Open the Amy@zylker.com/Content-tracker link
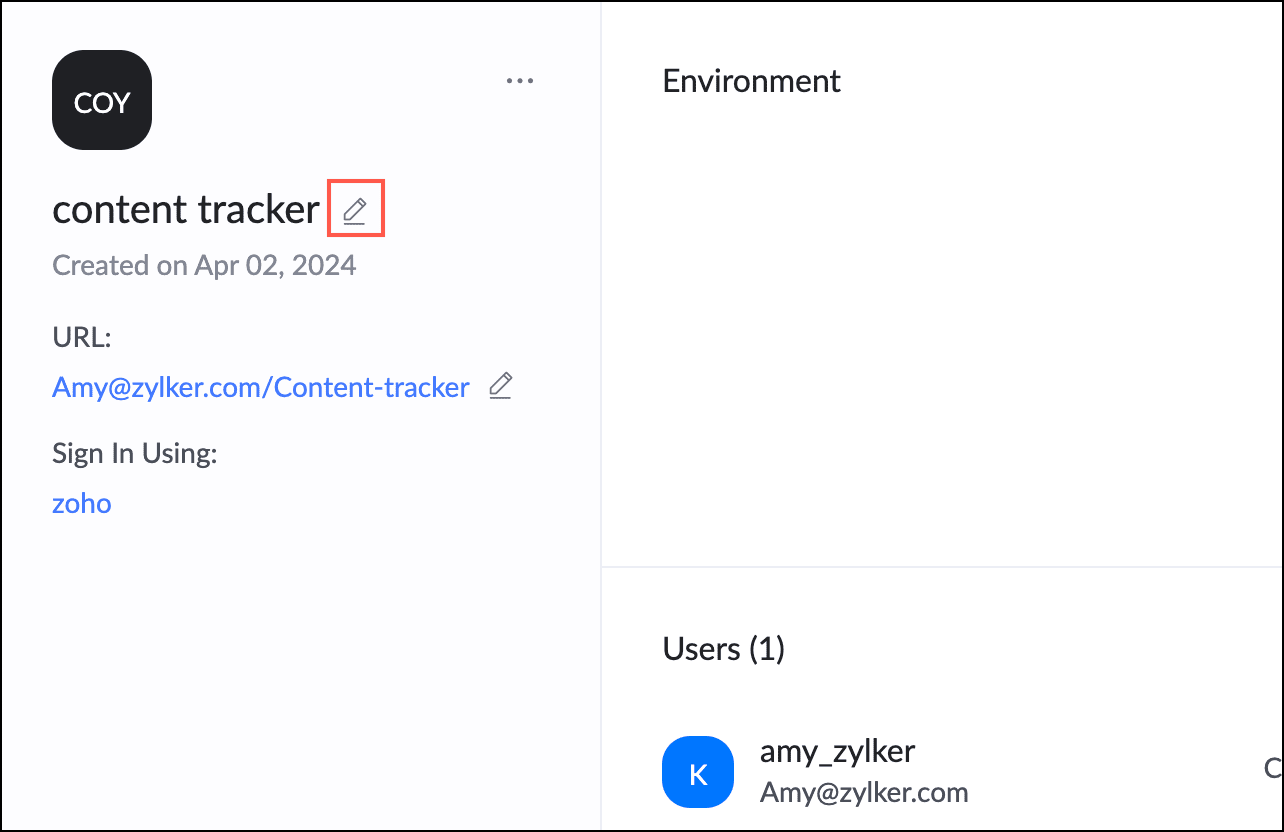Screen dimensions: 1284x832 (x=261, y=387)
